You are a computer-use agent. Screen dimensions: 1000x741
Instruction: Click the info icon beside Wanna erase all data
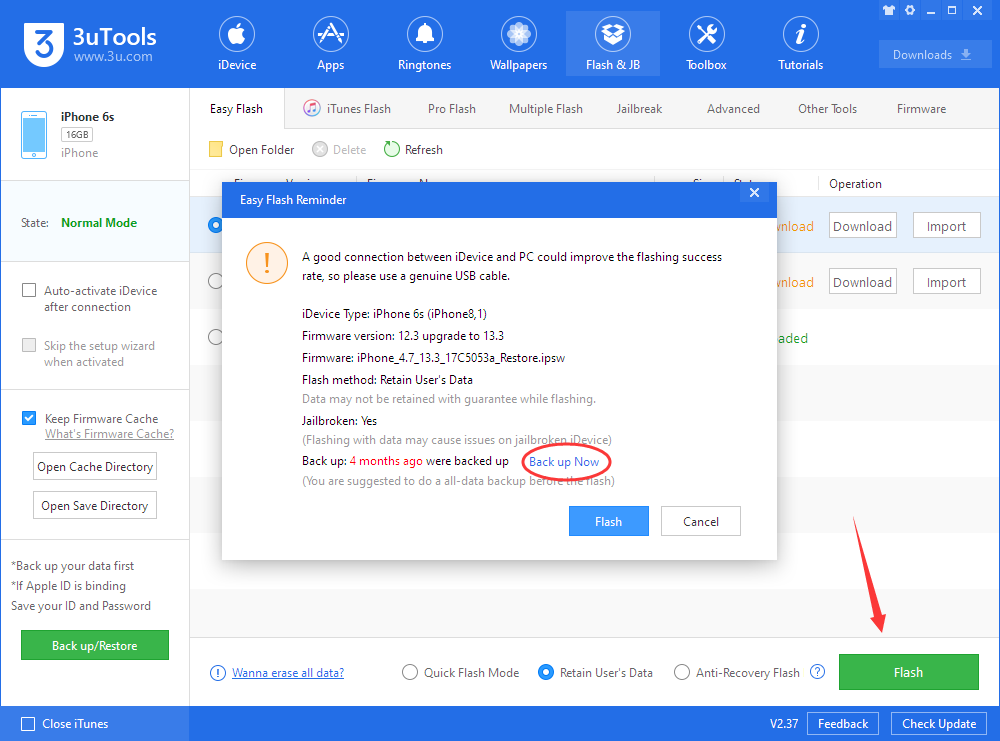(x=217, y=673)
